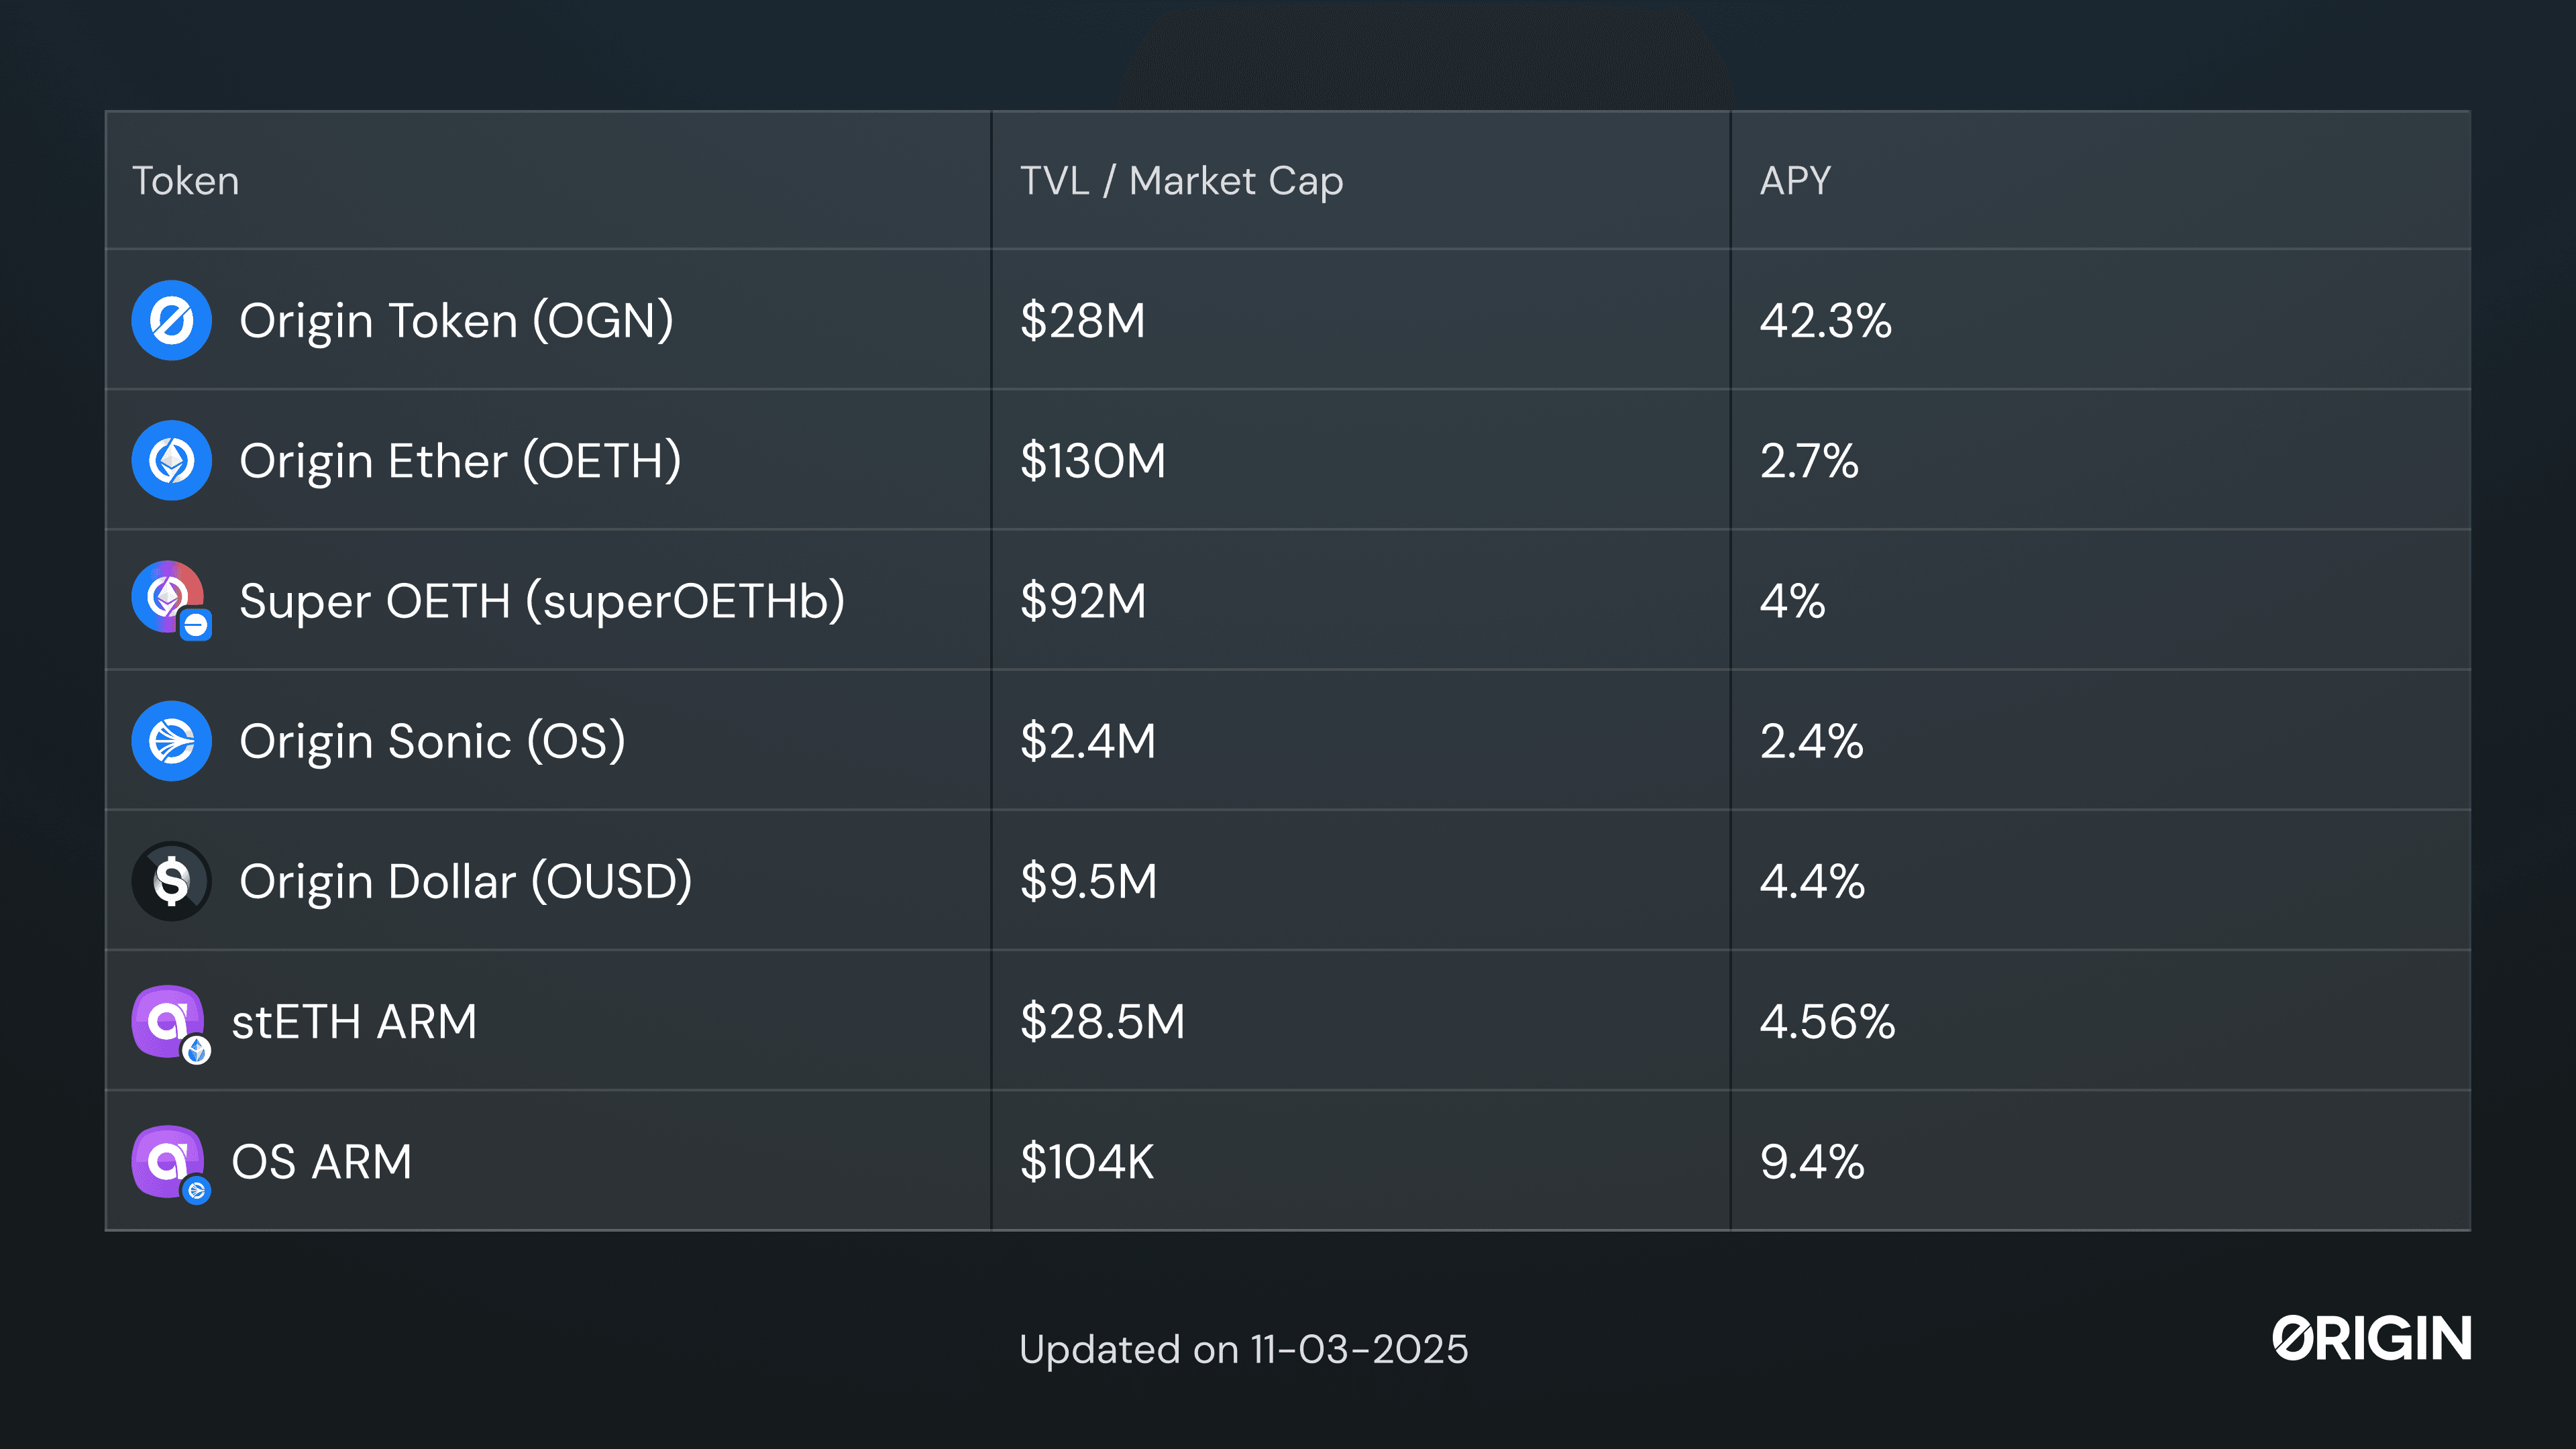Click the Origin Ether (OETH) icon
This screenshot has width=2576, height=1449.
click(171, 460)
